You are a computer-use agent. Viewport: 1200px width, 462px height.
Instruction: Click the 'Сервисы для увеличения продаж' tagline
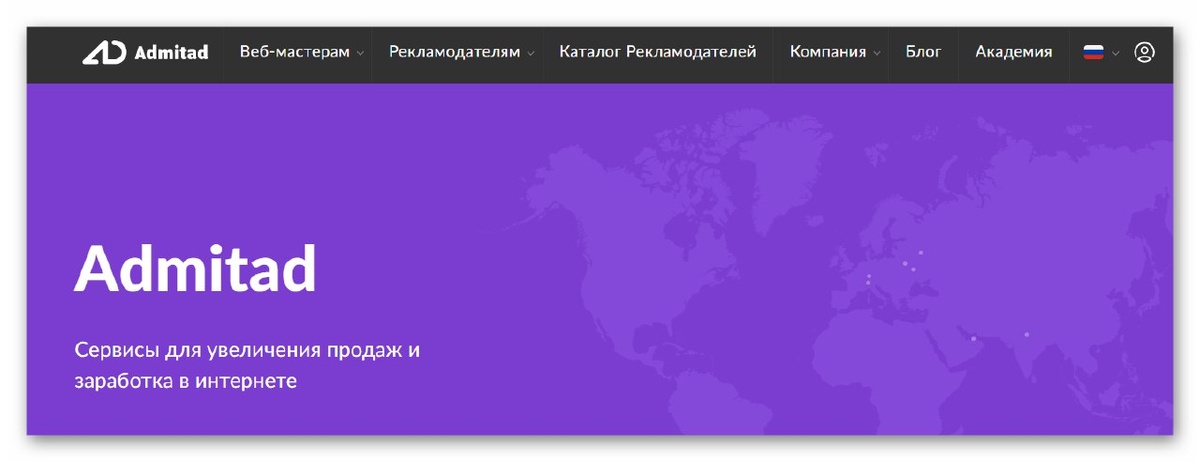(x=248, y=366)
